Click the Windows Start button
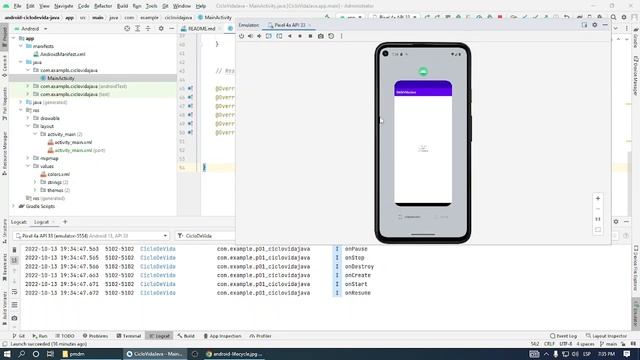The height and width of the screenshot is (360, 640). 7,354
